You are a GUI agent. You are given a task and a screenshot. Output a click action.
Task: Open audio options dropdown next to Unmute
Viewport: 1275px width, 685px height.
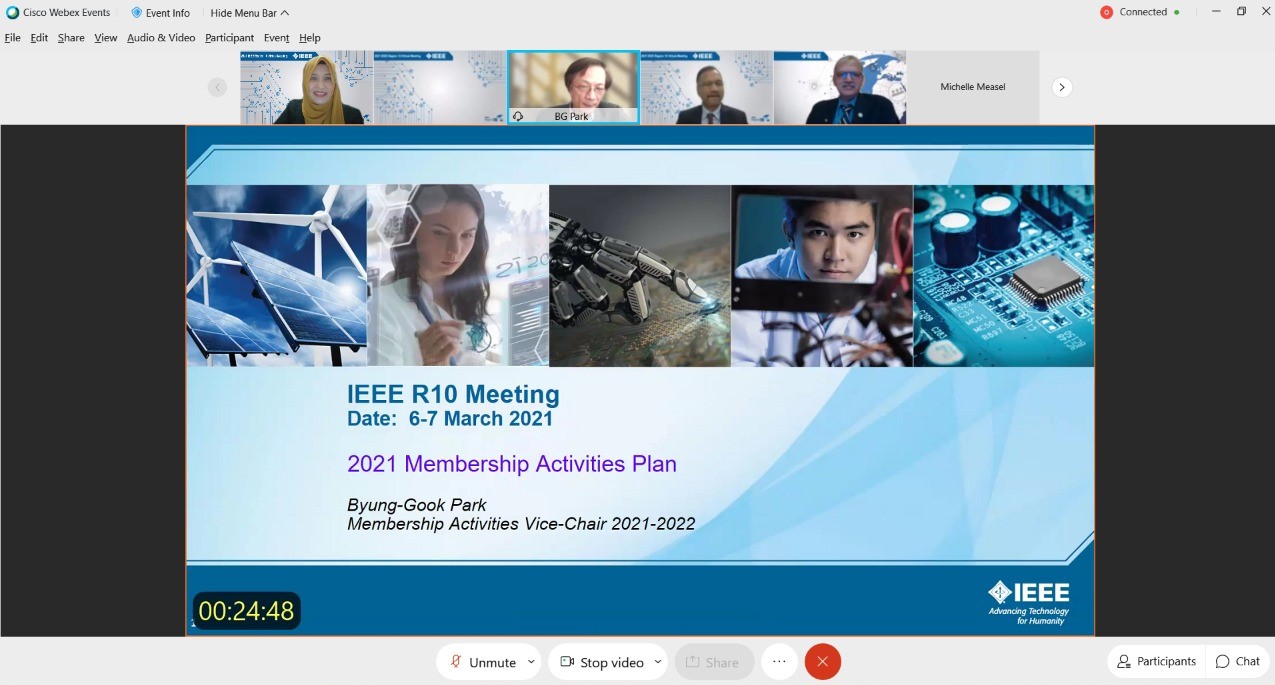pos(532,662)
